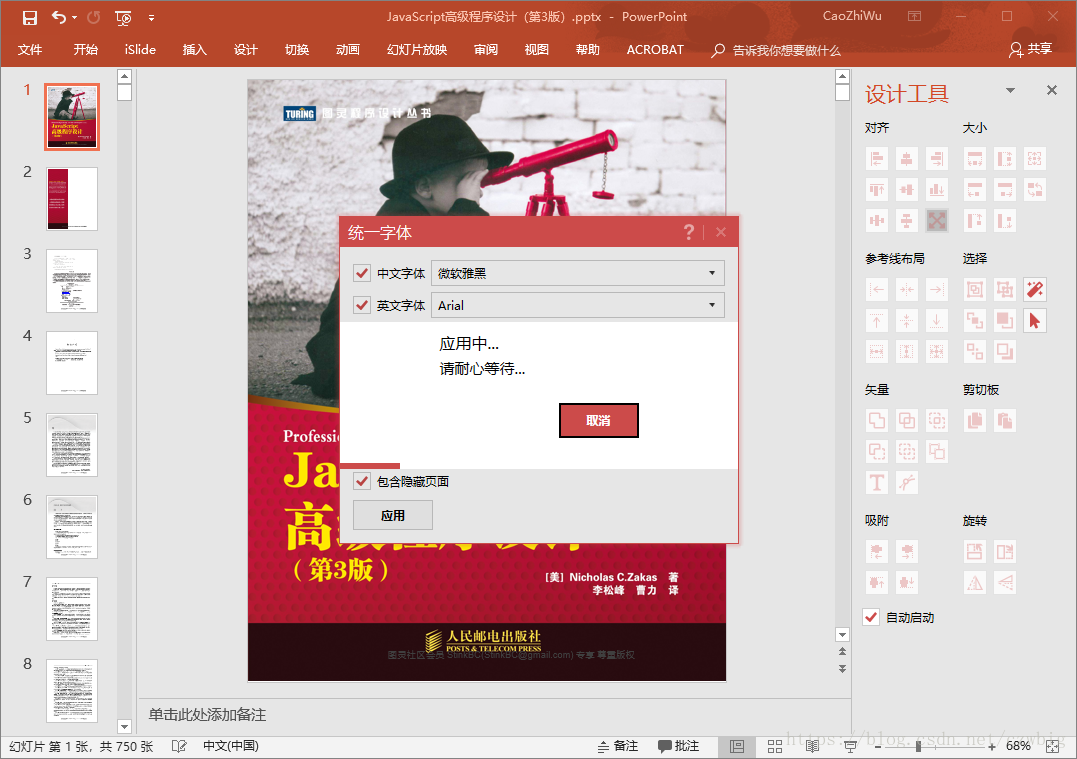Viewport: 1077px width, 759px height.
Task: Toggle 自动启动 checkbox in design tools
Action: tap(871, 617)
